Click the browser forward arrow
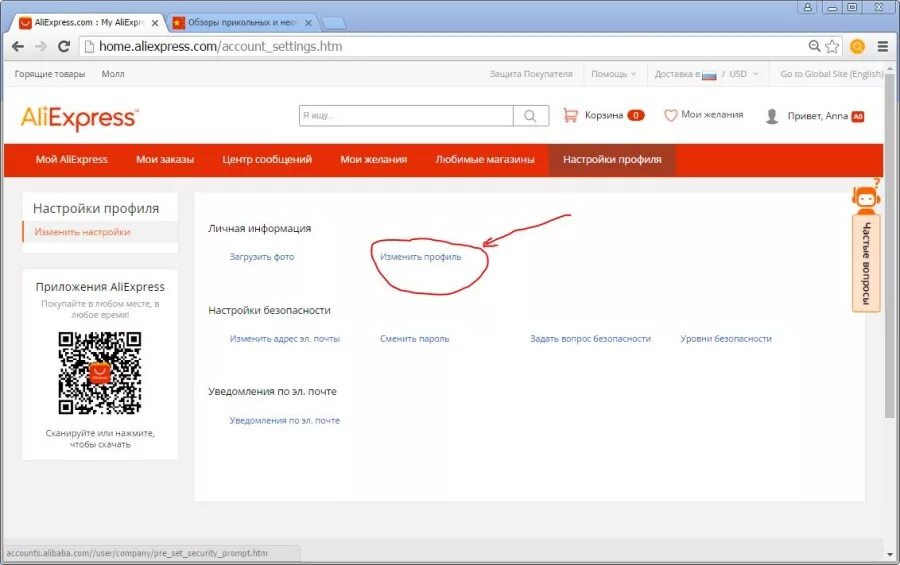The width and height of the screenshot is (900, 565). (x=40, y=47)
